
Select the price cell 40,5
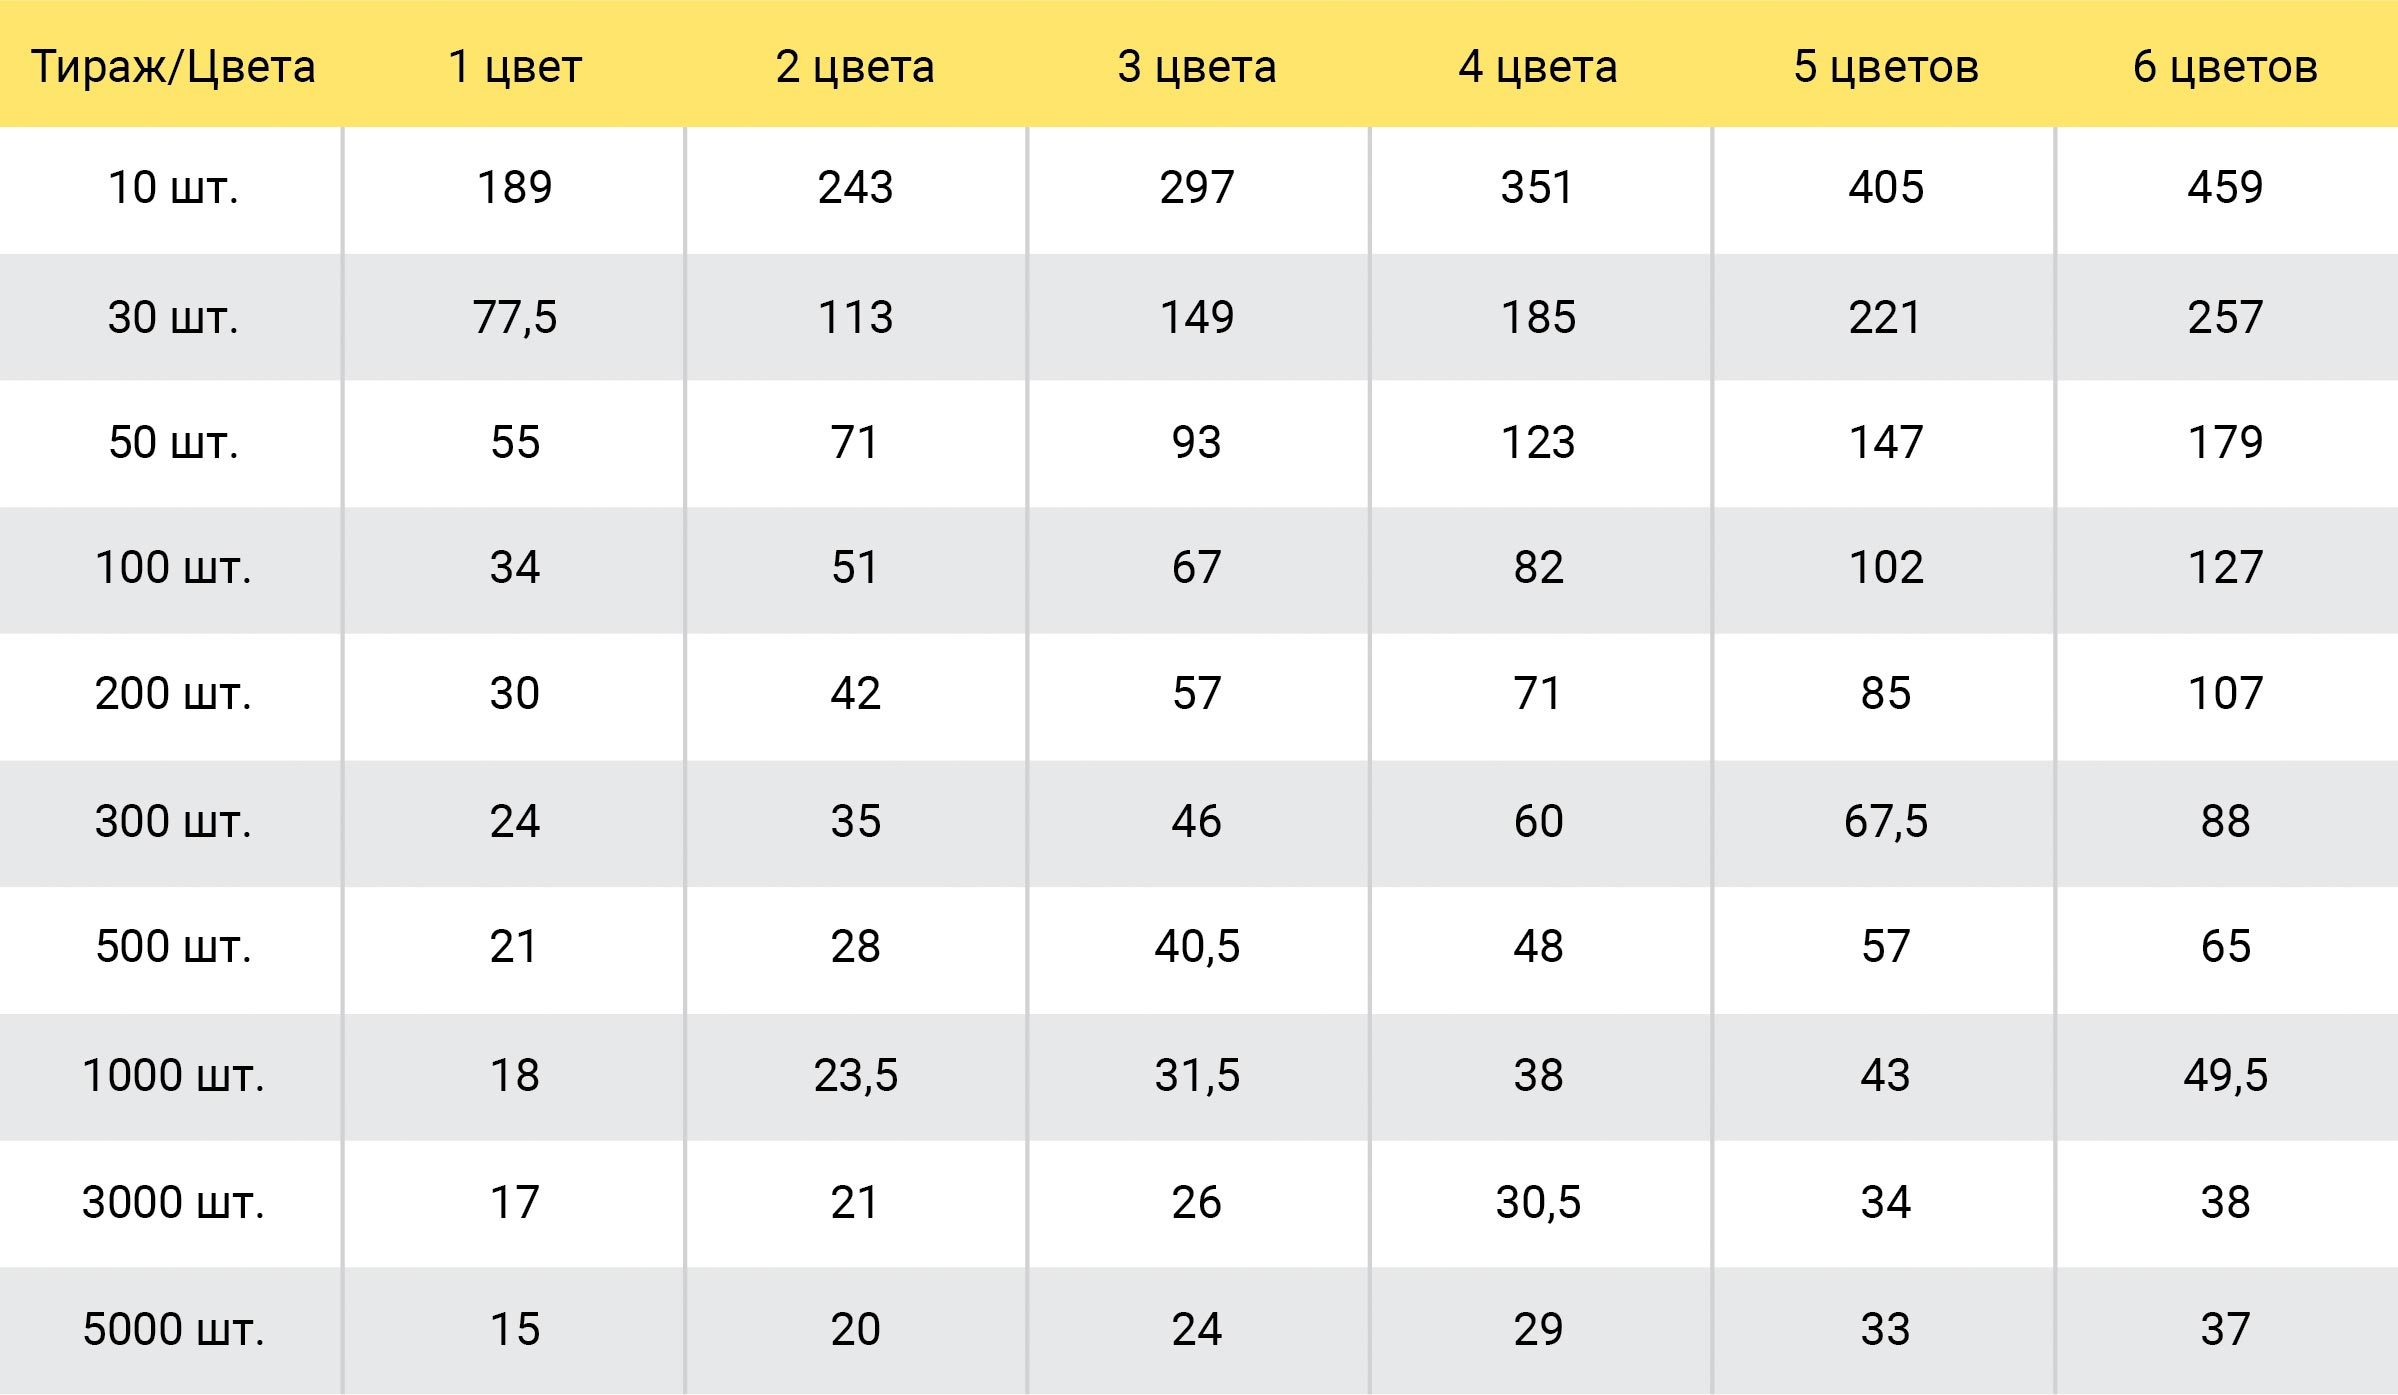(1197, 946)
